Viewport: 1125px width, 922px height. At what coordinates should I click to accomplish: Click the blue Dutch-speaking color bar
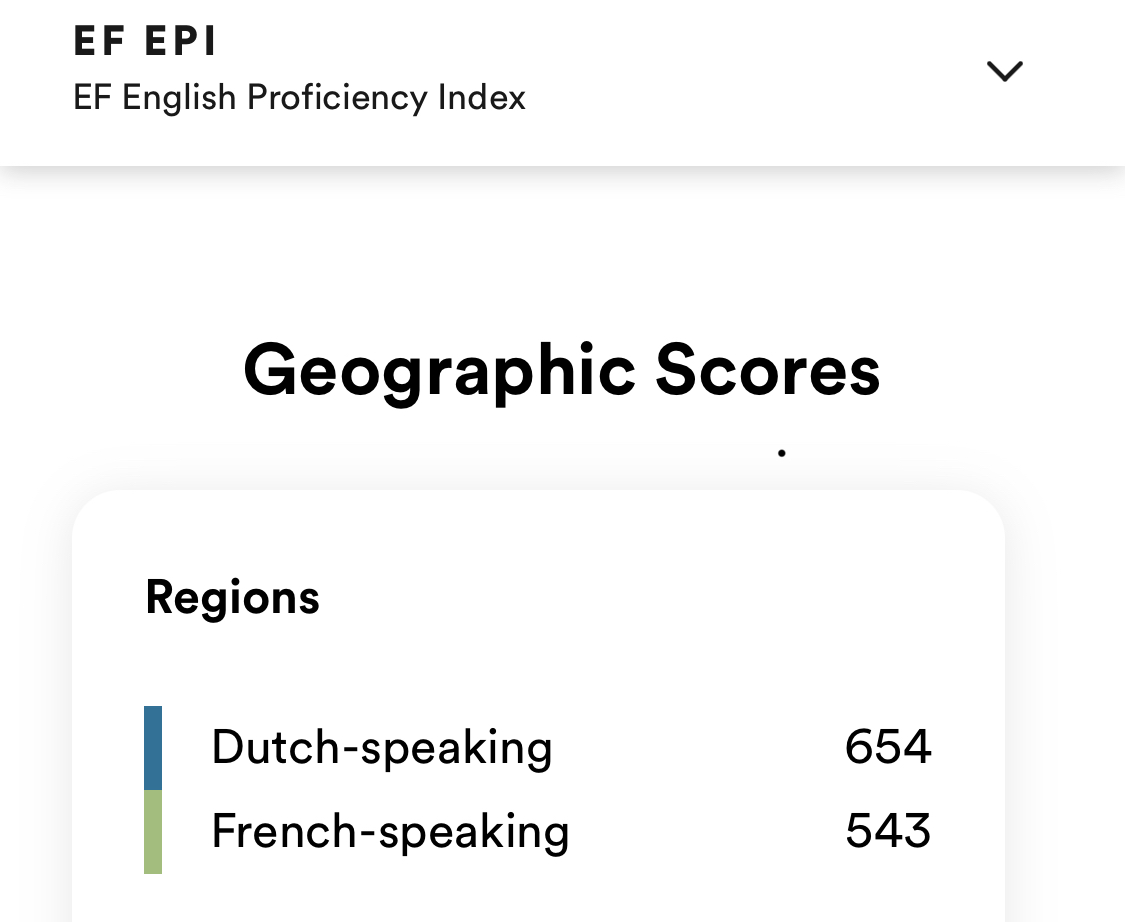(153, 748)
